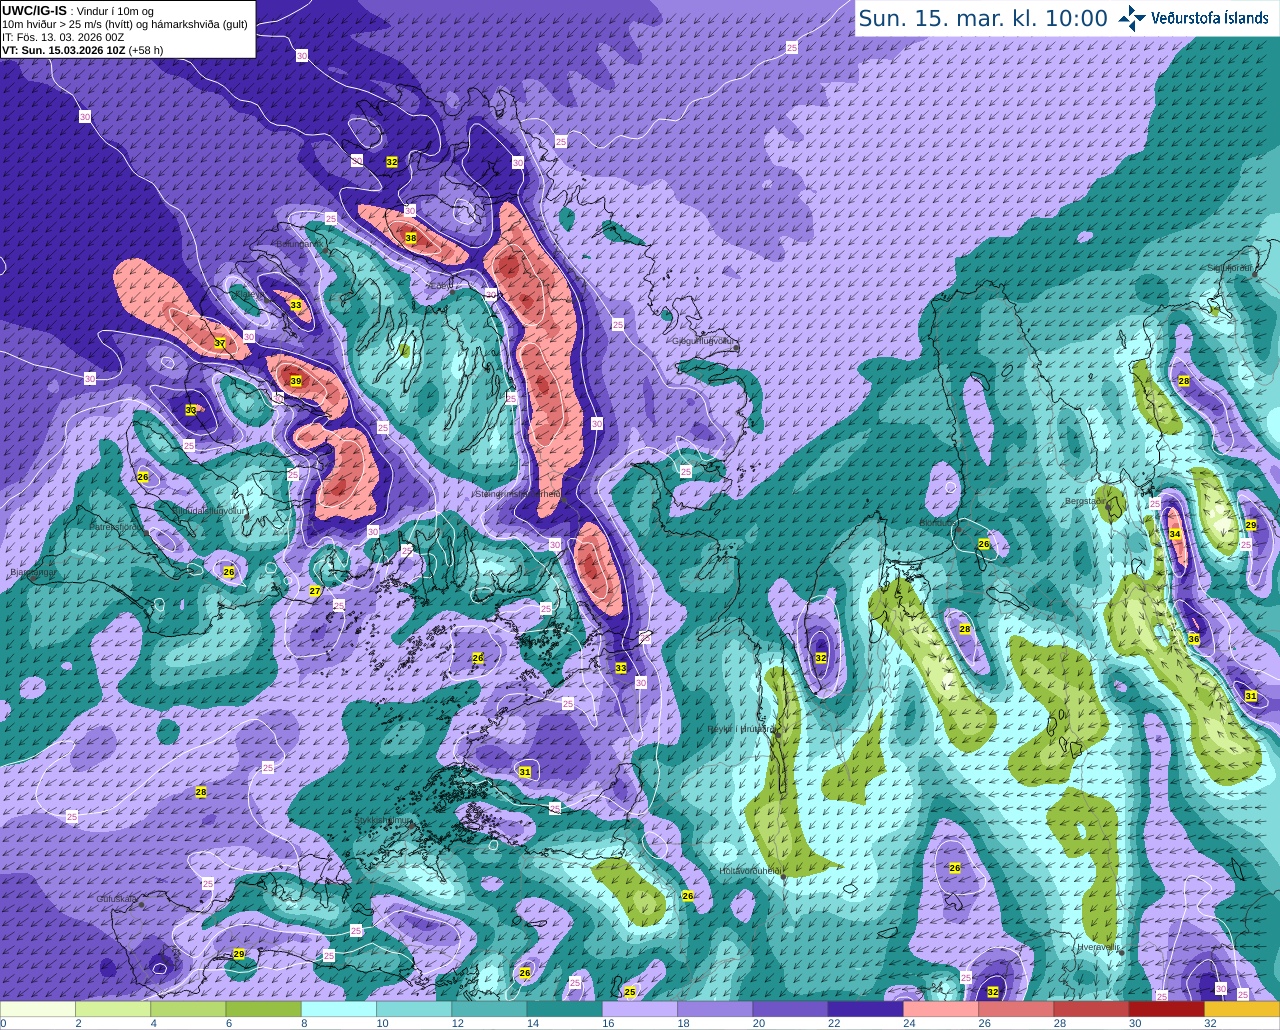Select the light lavender 16–18 legend swatch
Viewport: 1280px width, 1030px height.
point(639,1009)
